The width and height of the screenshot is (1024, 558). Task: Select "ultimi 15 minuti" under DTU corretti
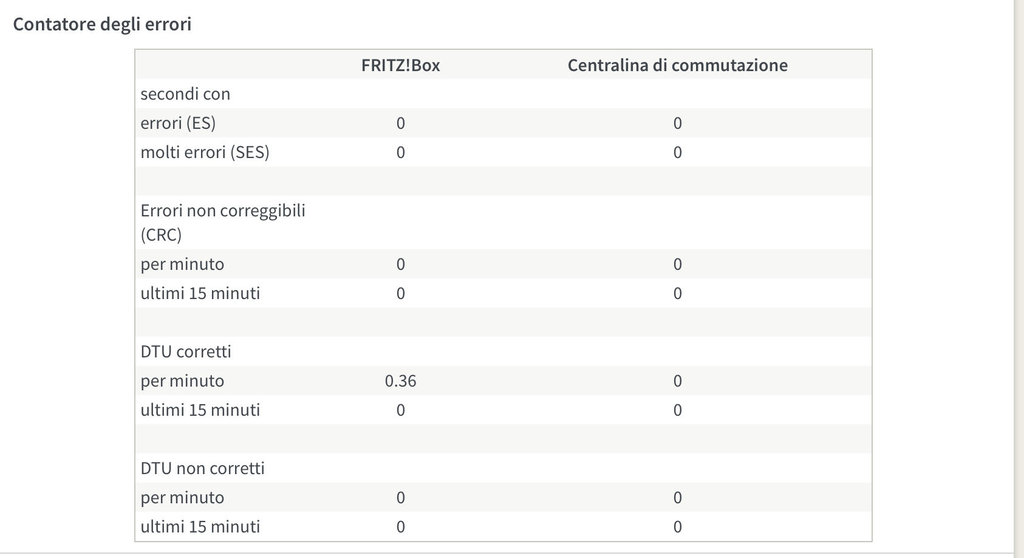pyautogui.click(x=200, y=410)
